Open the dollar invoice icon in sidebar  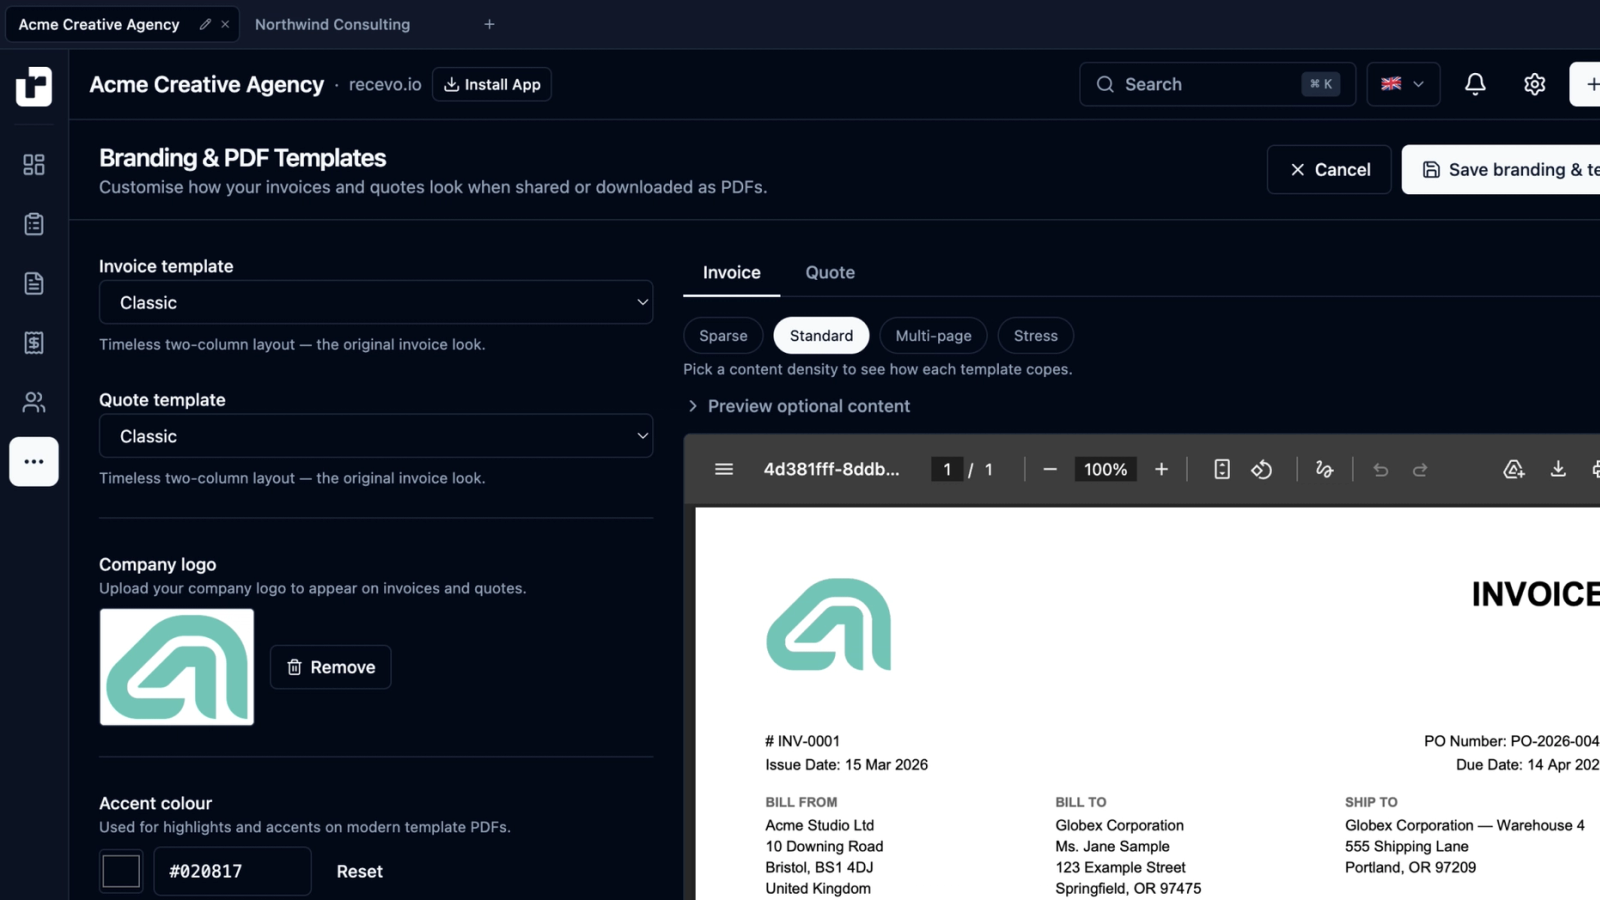tap(34, 343)
